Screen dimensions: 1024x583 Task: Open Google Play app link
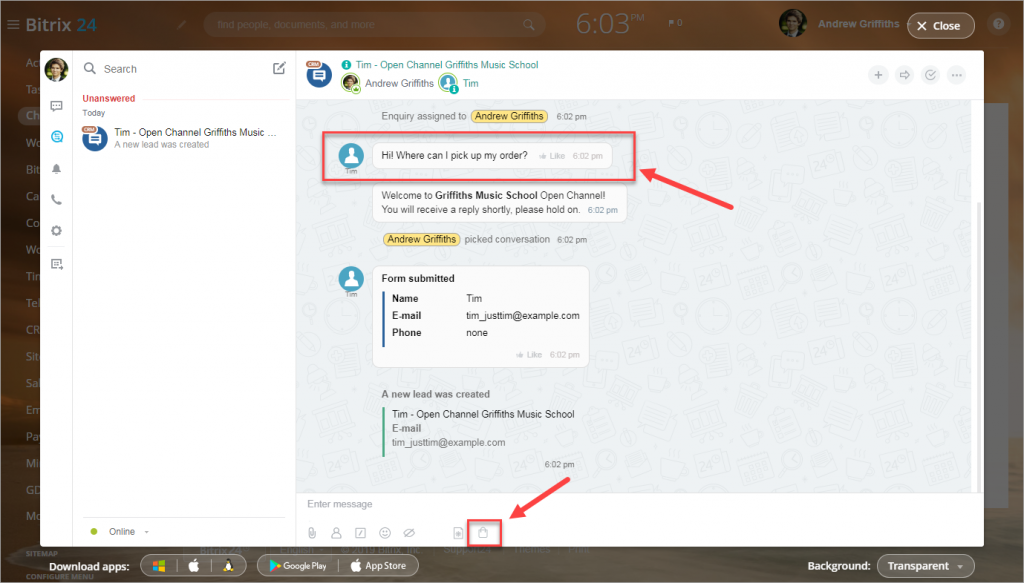point(298,566)
